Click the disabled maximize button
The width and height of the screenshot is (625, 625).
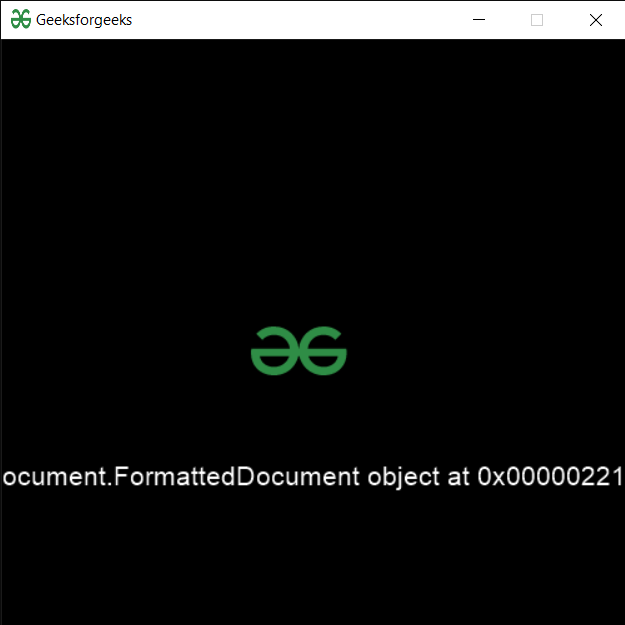click(x=537, y=20)
